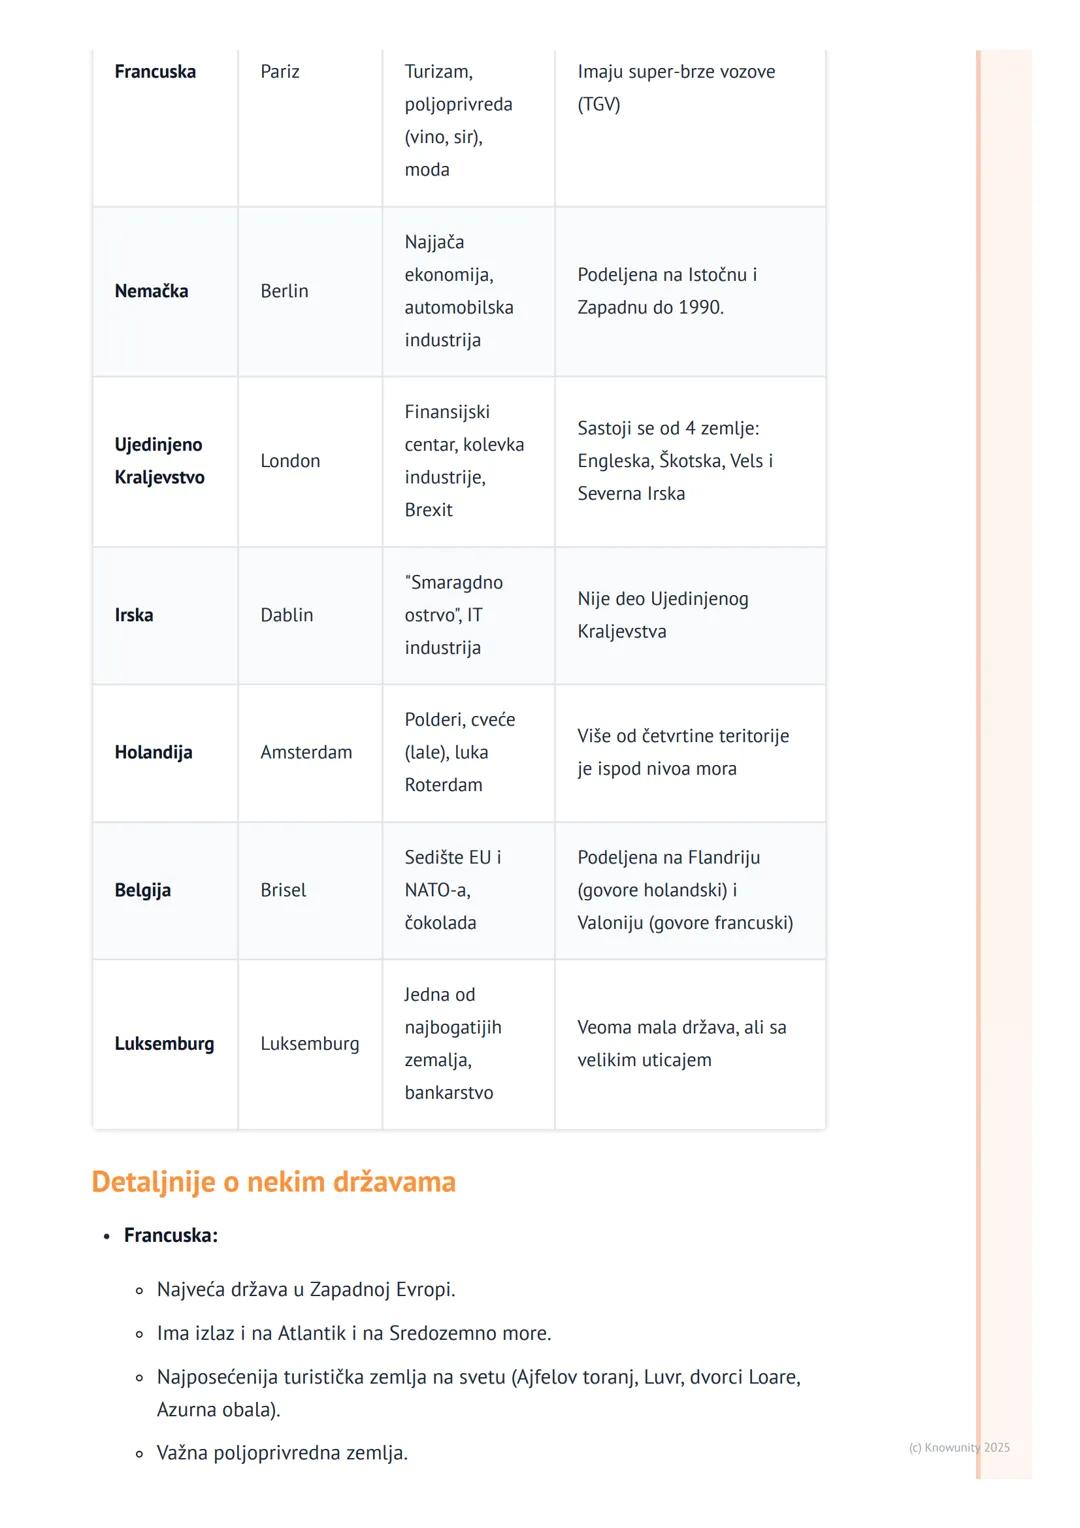Click the Ujedinjeno Kraljevstvo cell

click(159, 461)
